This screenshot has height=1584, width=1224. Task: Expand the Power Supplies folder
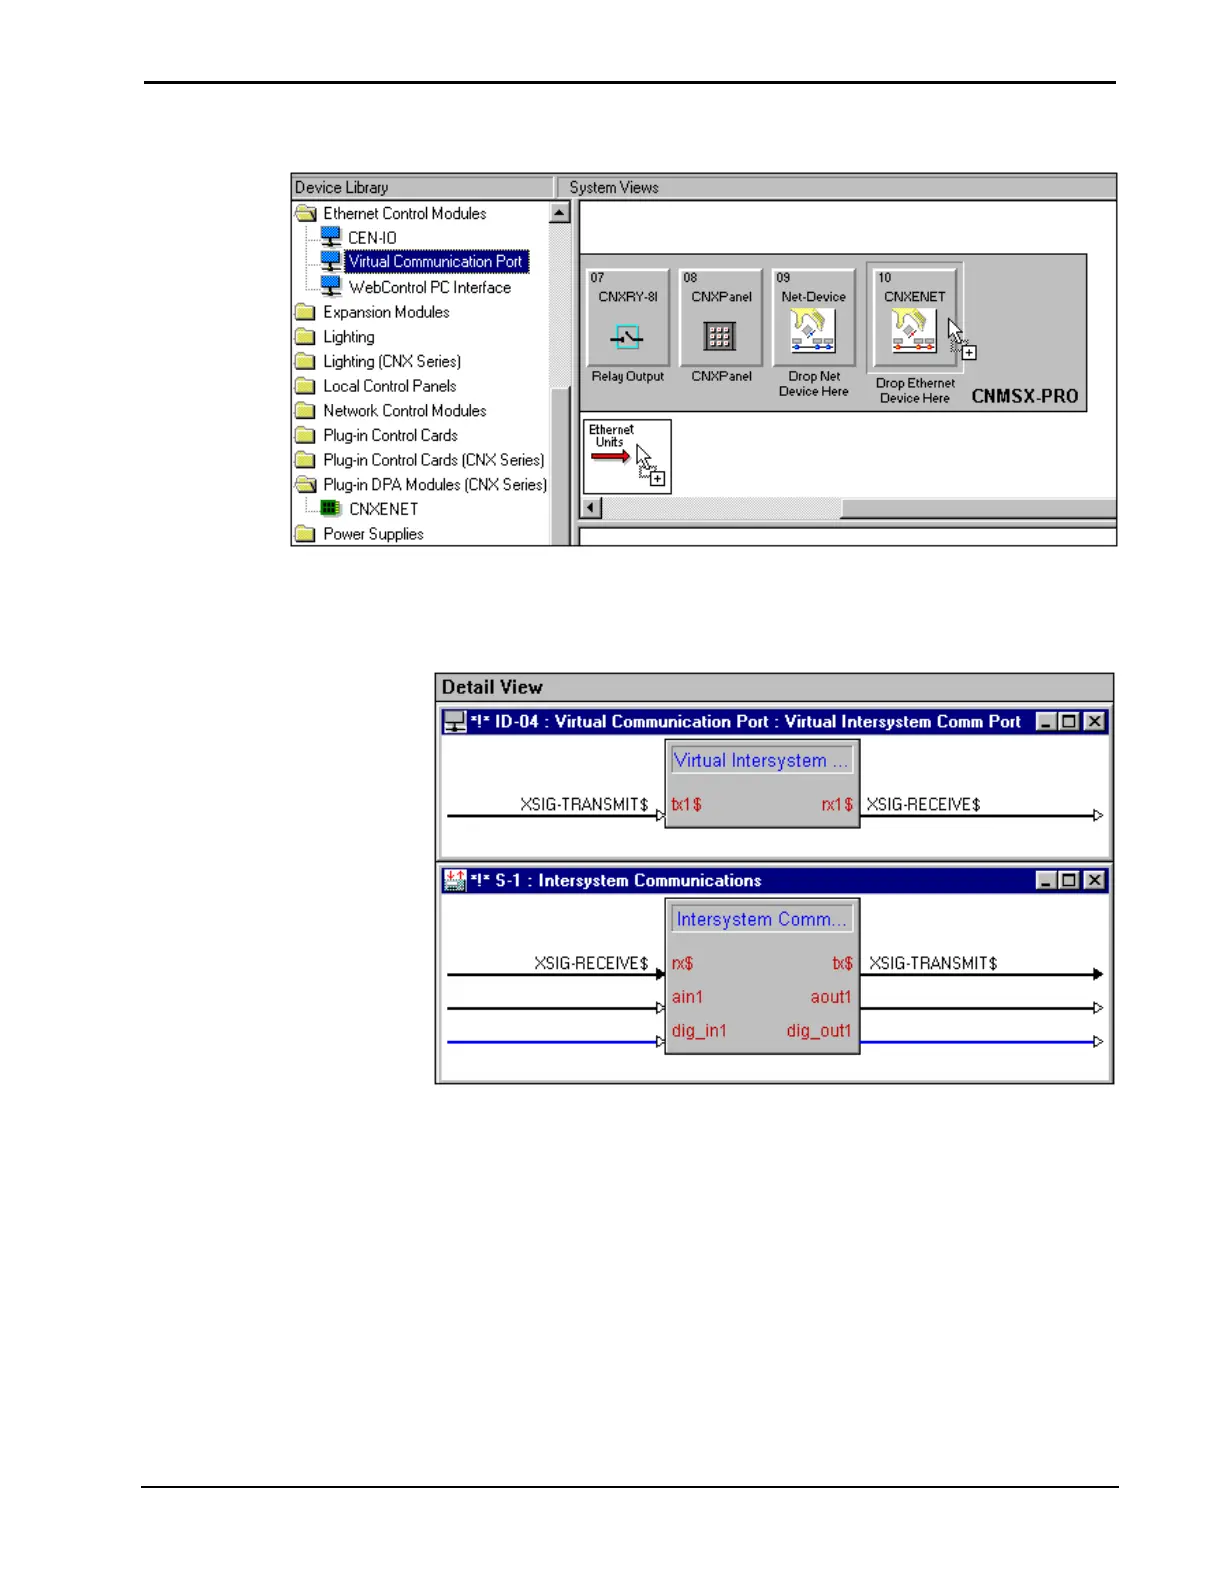(x=306, y=534)
